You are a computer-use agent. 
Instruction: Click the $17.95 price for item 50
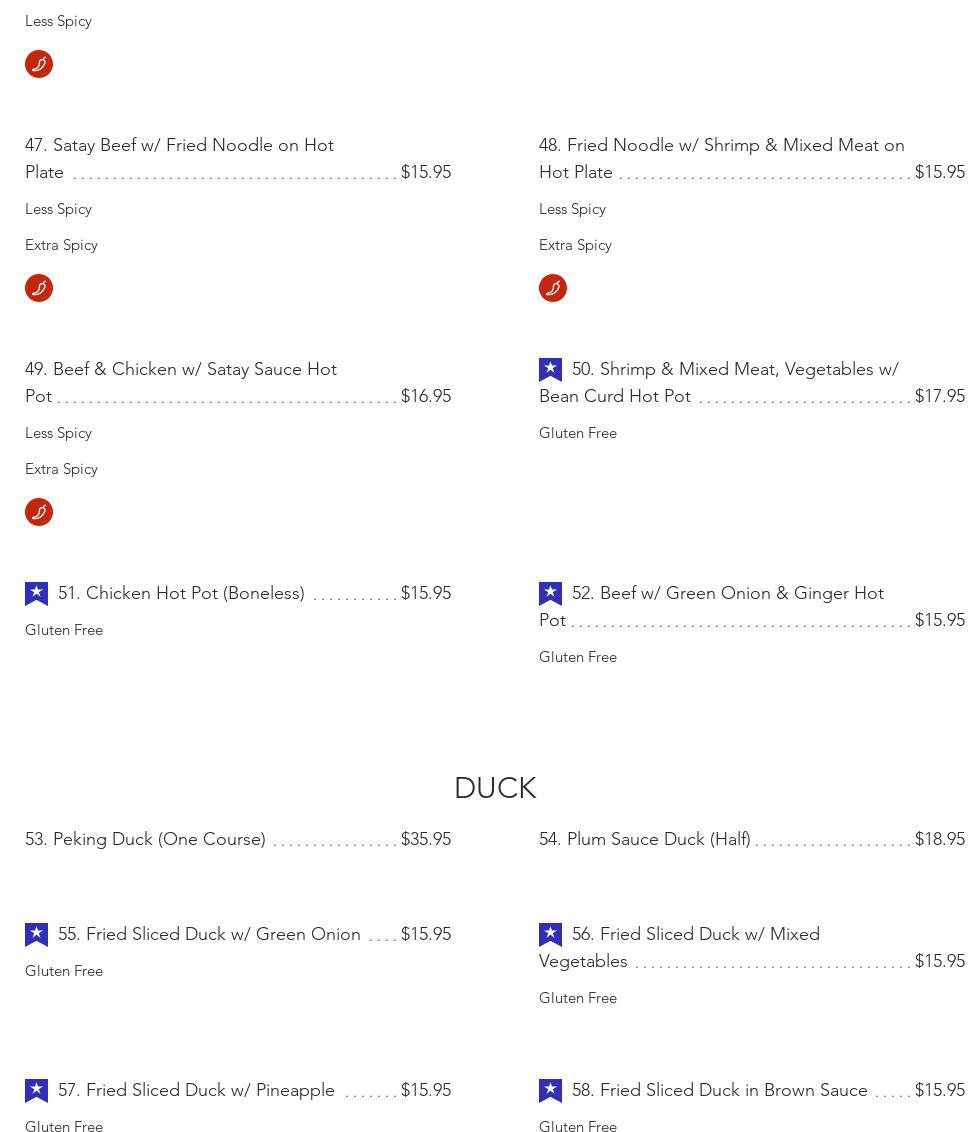point(939,396)
